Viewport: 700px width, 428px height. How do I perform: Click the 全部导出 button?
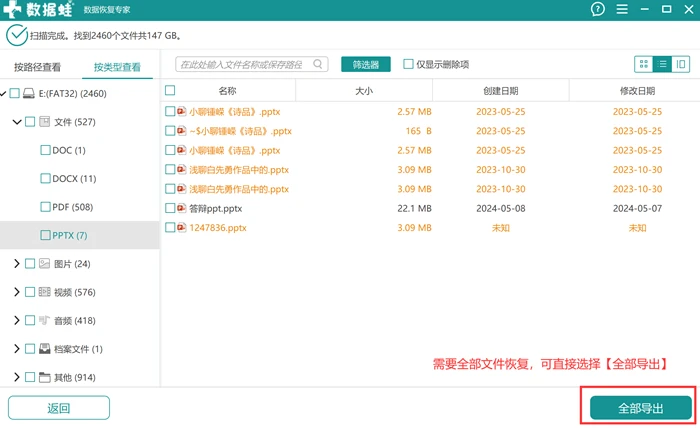coord(641,408)
